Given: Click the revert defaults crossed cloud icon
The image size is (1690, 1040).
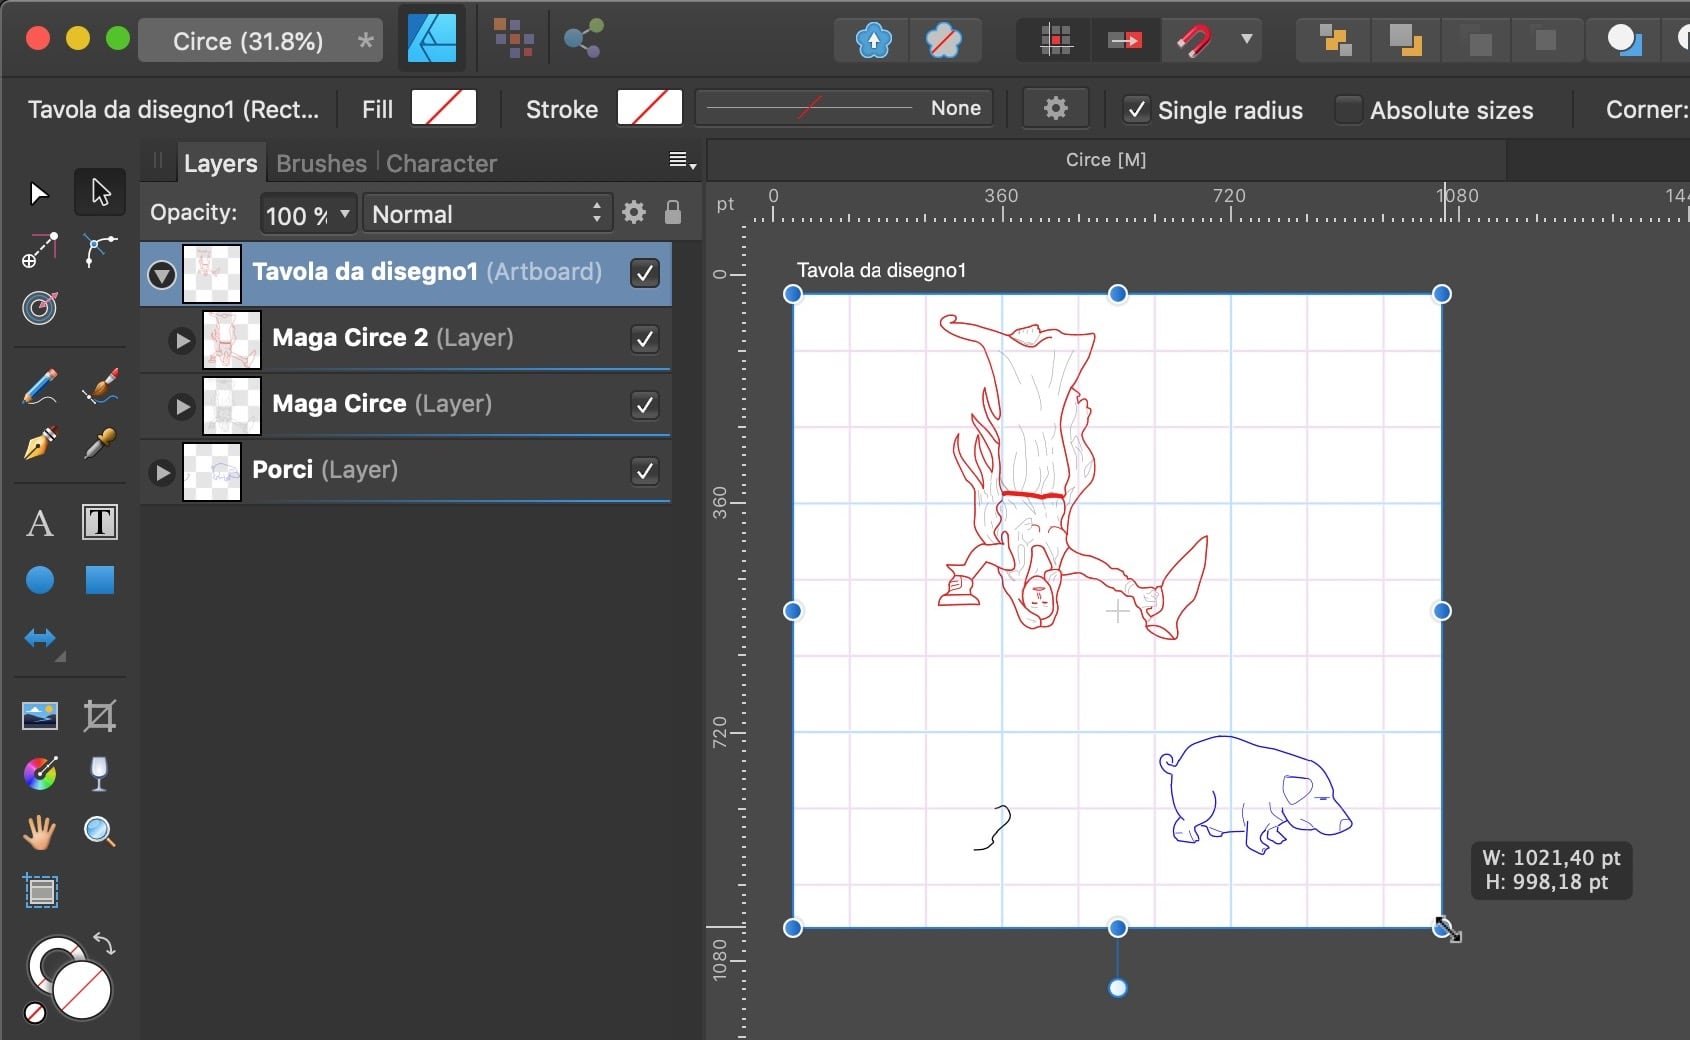Looking at the screenshot, I should coord(944,41).
